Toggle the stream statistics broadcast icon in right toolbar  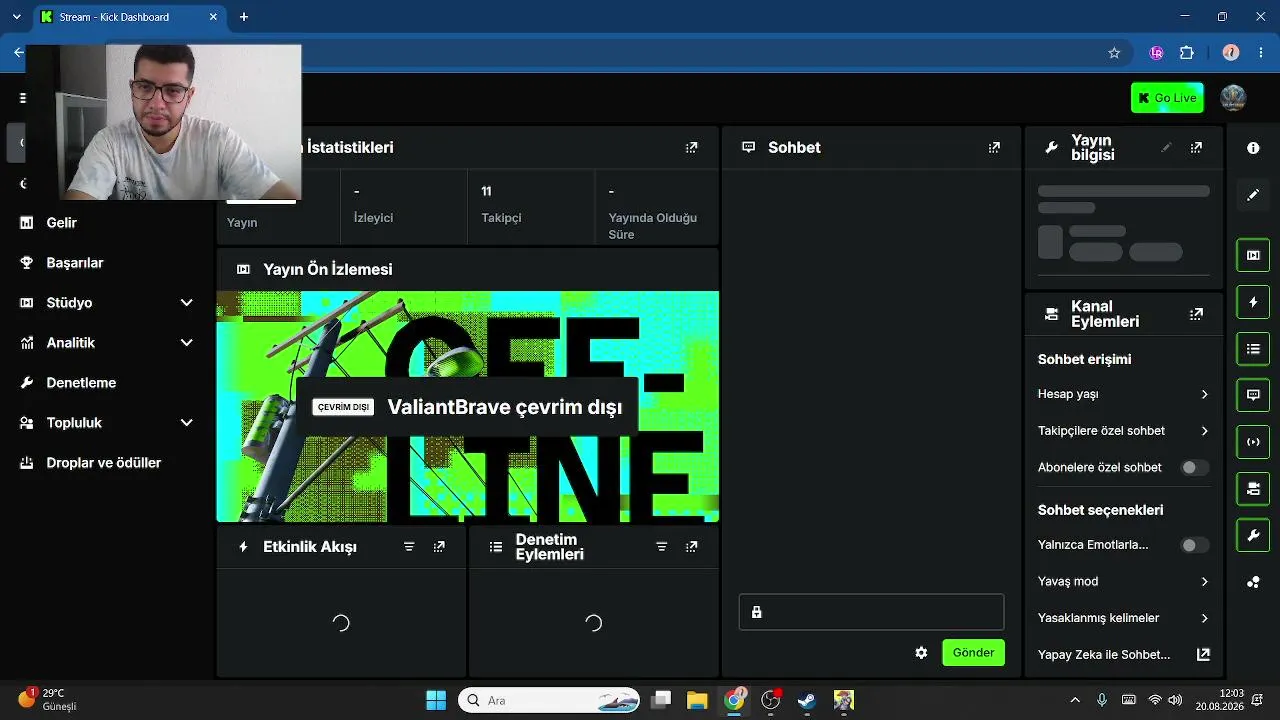(1253, 442)
